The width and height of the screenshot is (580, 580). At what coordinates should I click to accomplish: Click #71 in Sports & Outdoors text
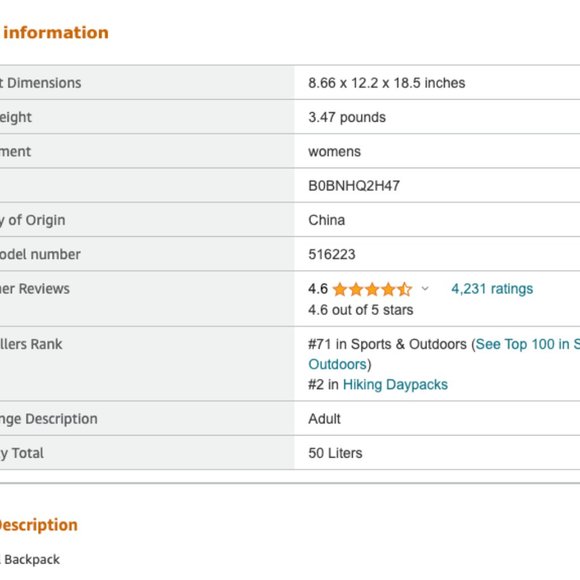point(387,344)
